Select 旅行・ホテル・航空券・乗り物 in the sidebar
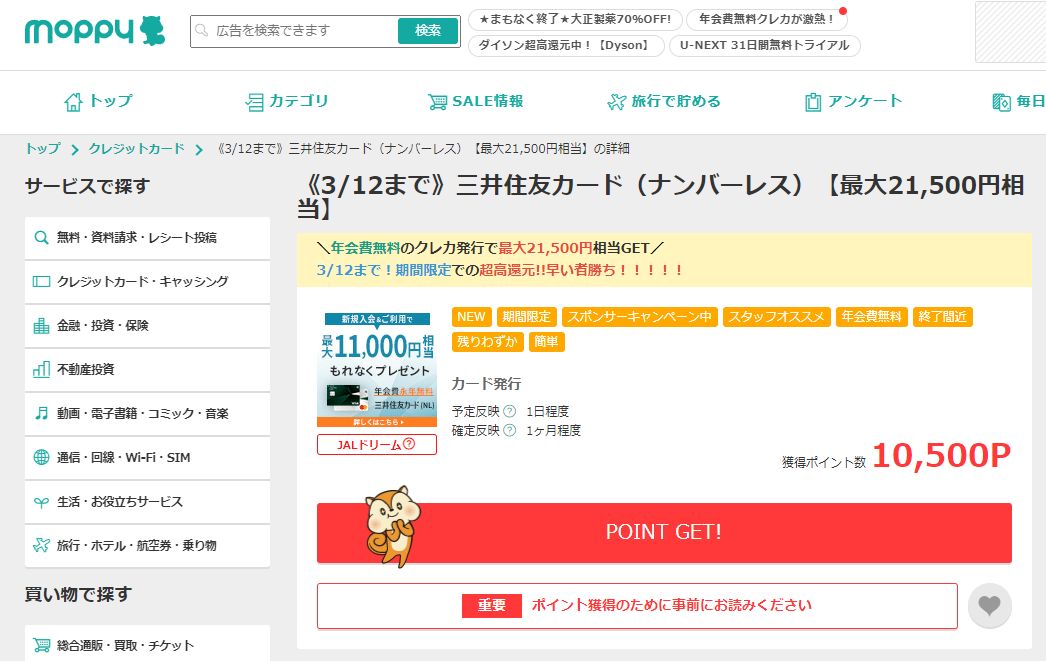Viewport: 1046px width, 661px height. 147,546
